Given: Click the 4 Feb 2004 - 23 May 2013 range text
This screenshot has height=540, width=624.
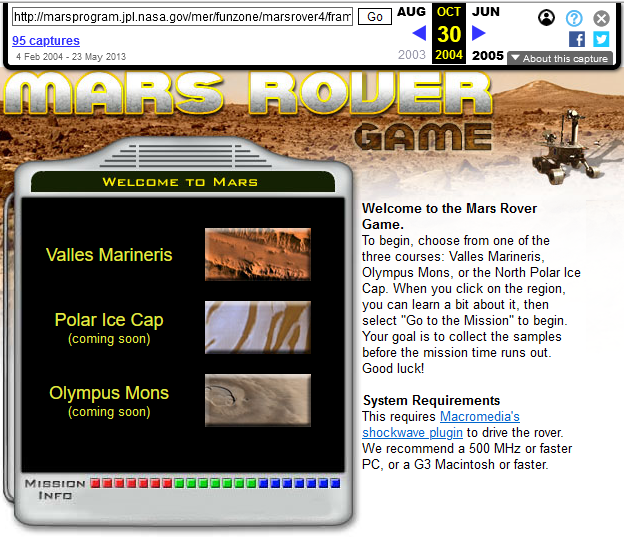Looking at the screenshot, I should point(71,57).
